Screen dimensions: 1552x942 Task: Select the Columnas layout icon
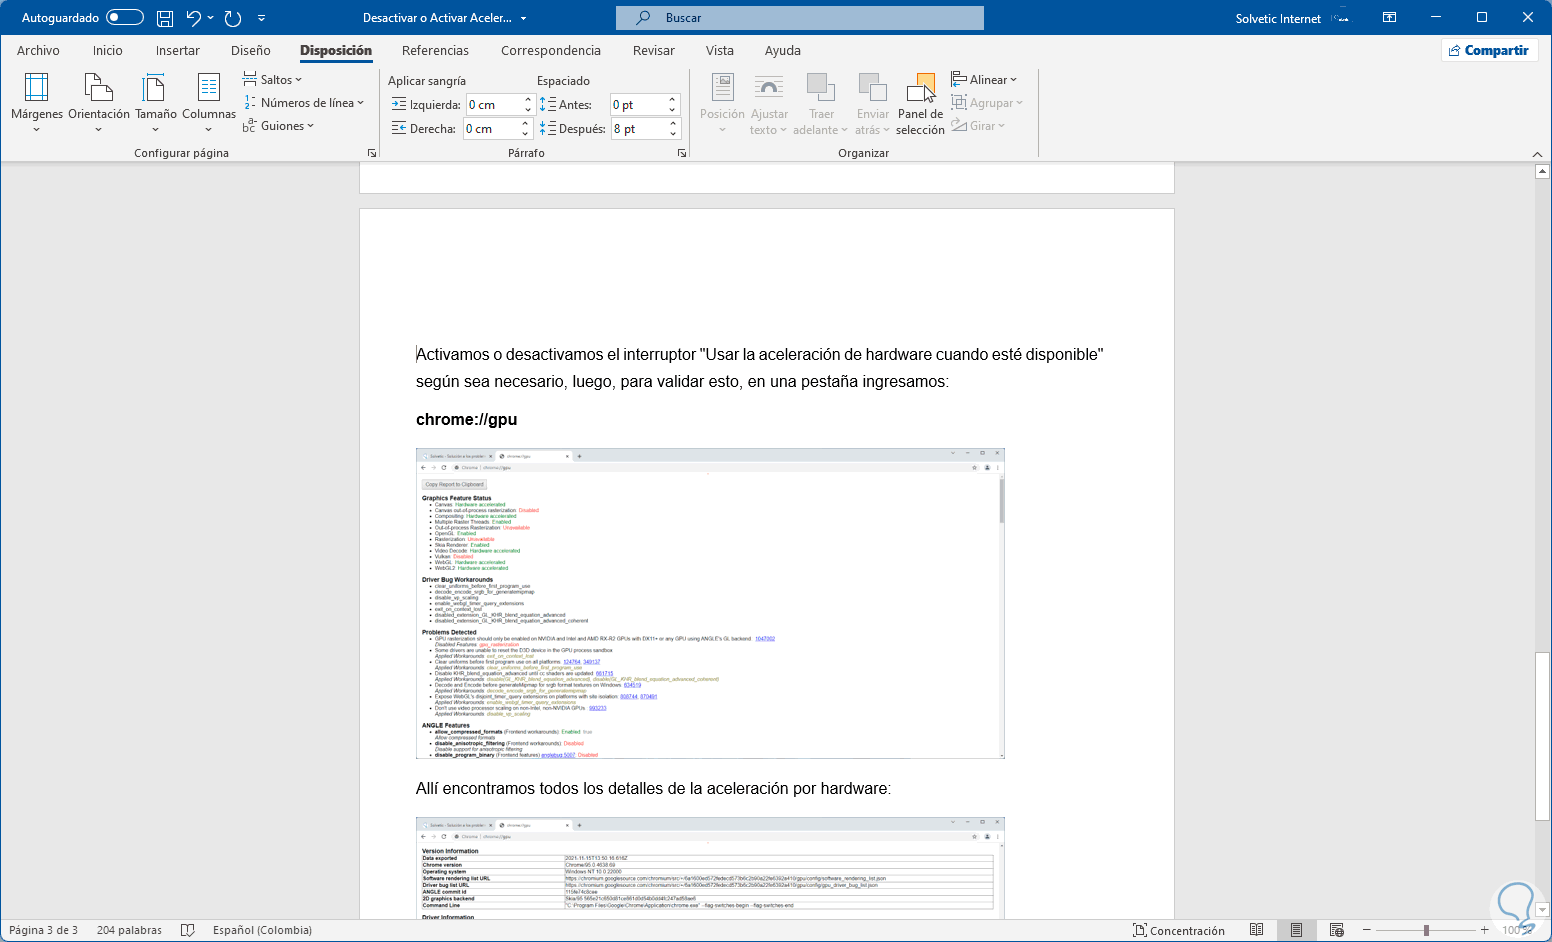tap(208, 89)
